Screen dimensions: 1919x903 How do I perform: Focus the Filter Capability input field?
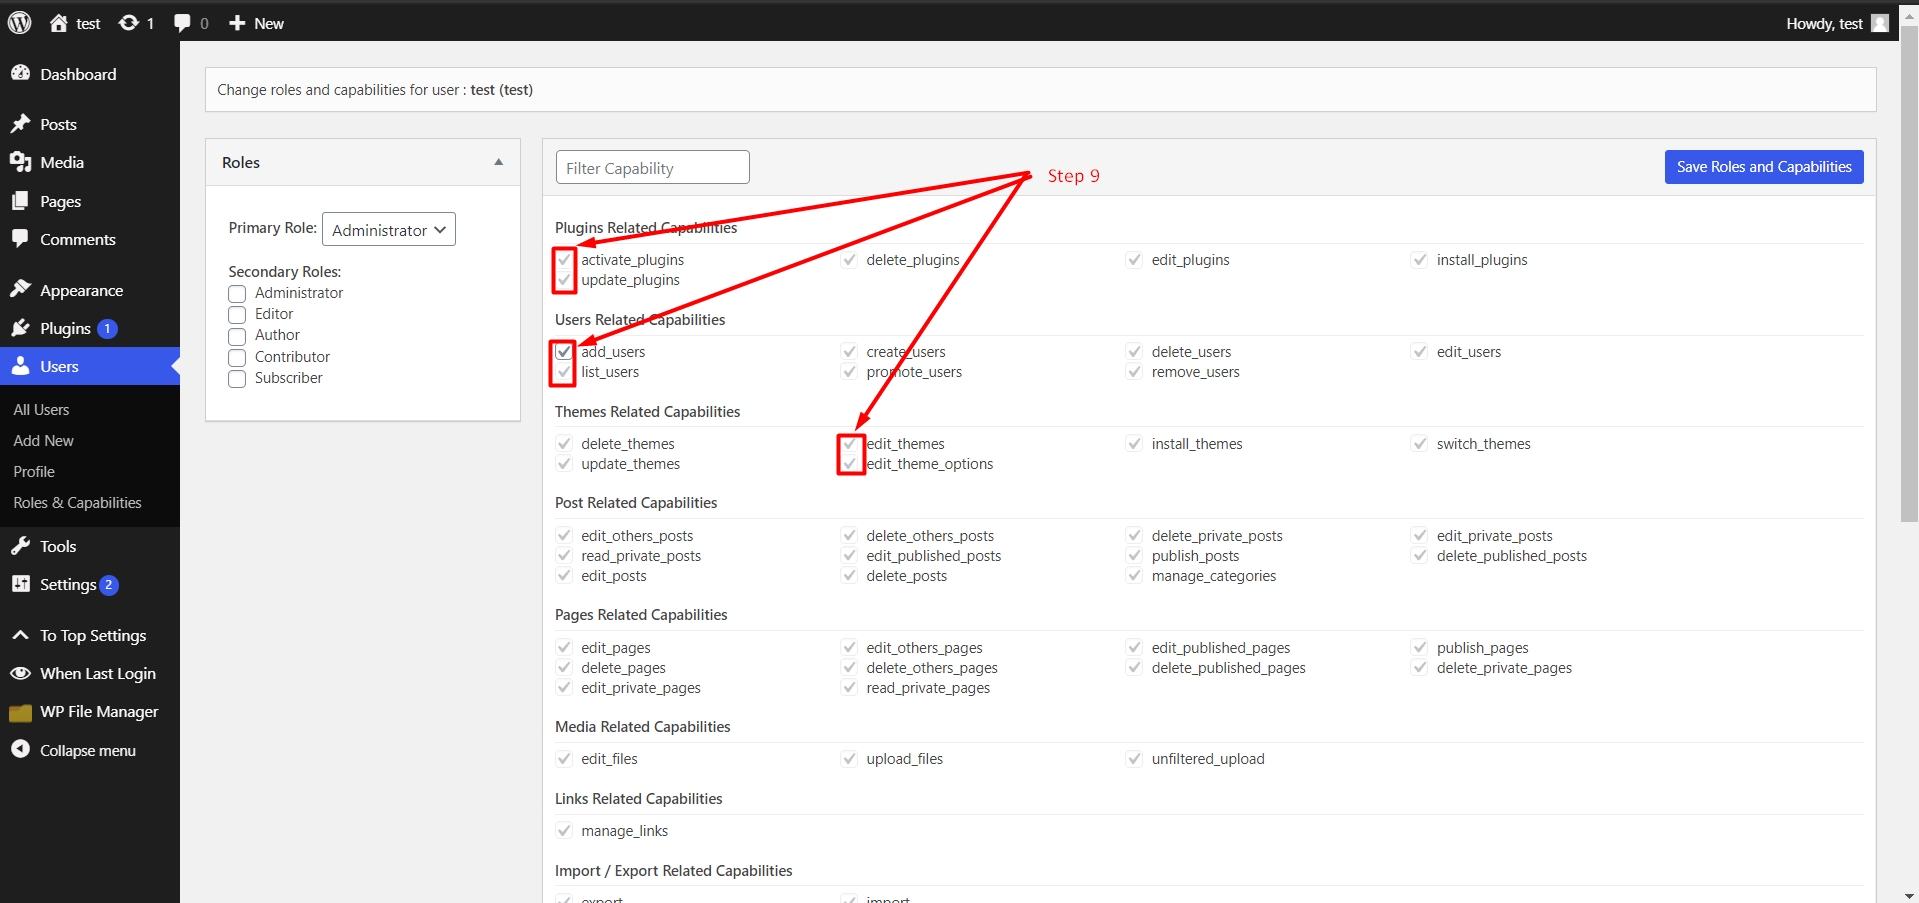pos(652,167)
